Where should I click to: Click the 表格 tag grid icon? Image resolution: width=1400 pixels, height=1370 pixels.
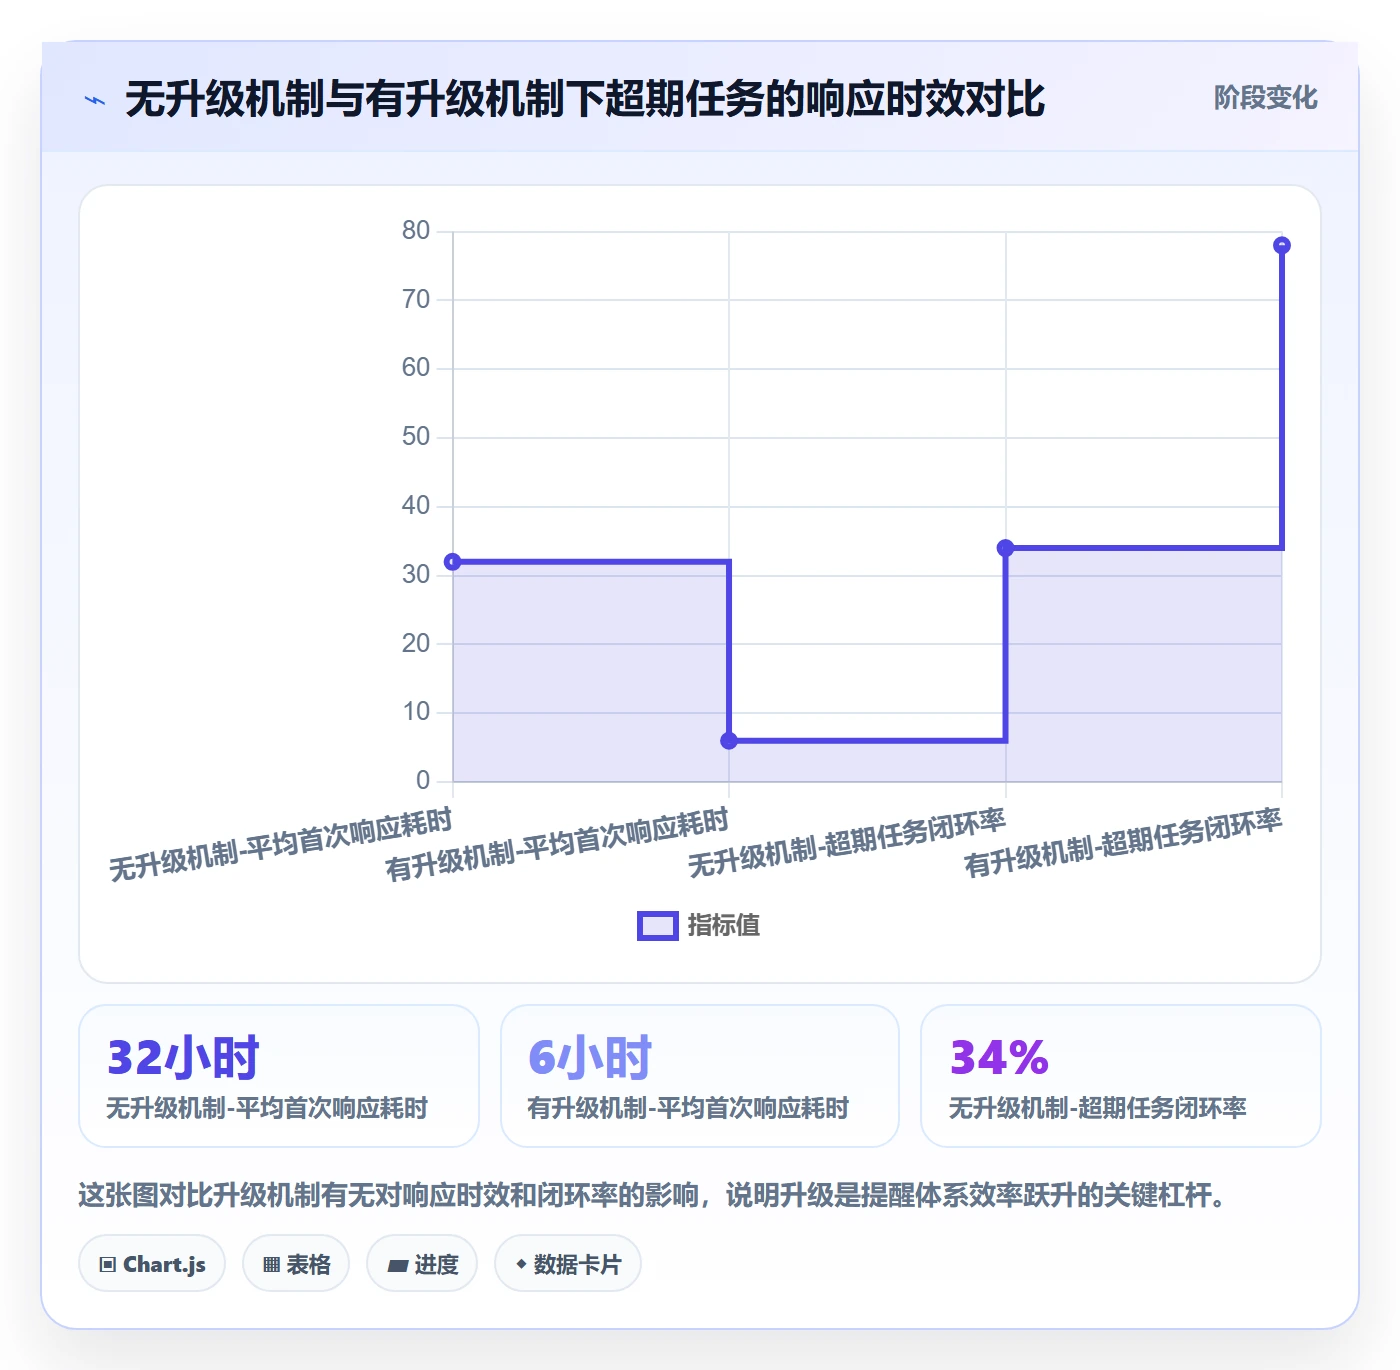tap(271, 1265)
